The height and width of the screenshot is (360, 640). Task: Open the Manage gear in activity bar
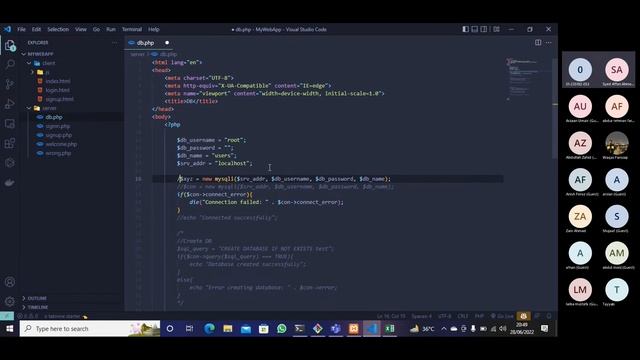coord(10,302)
